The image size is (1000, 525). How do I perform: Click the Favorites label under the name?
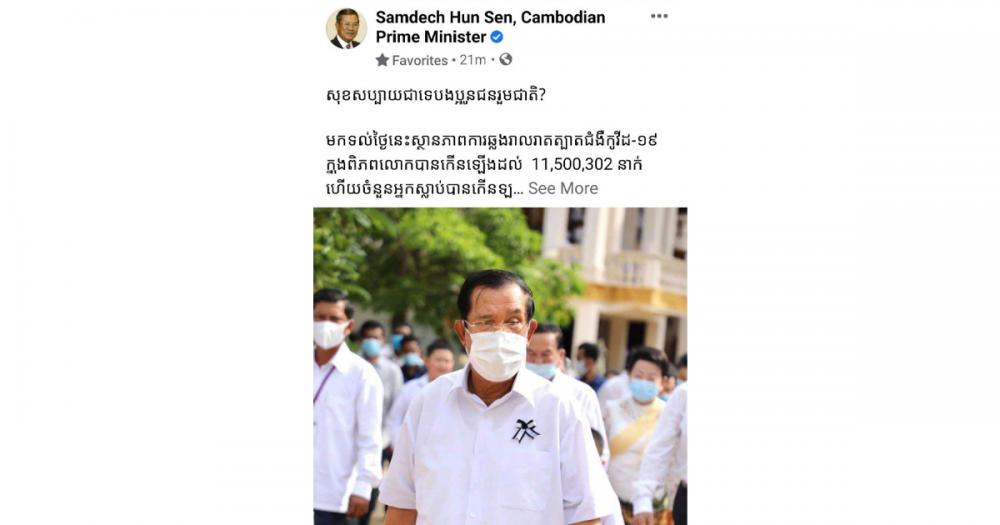click(x=420, y=60)
